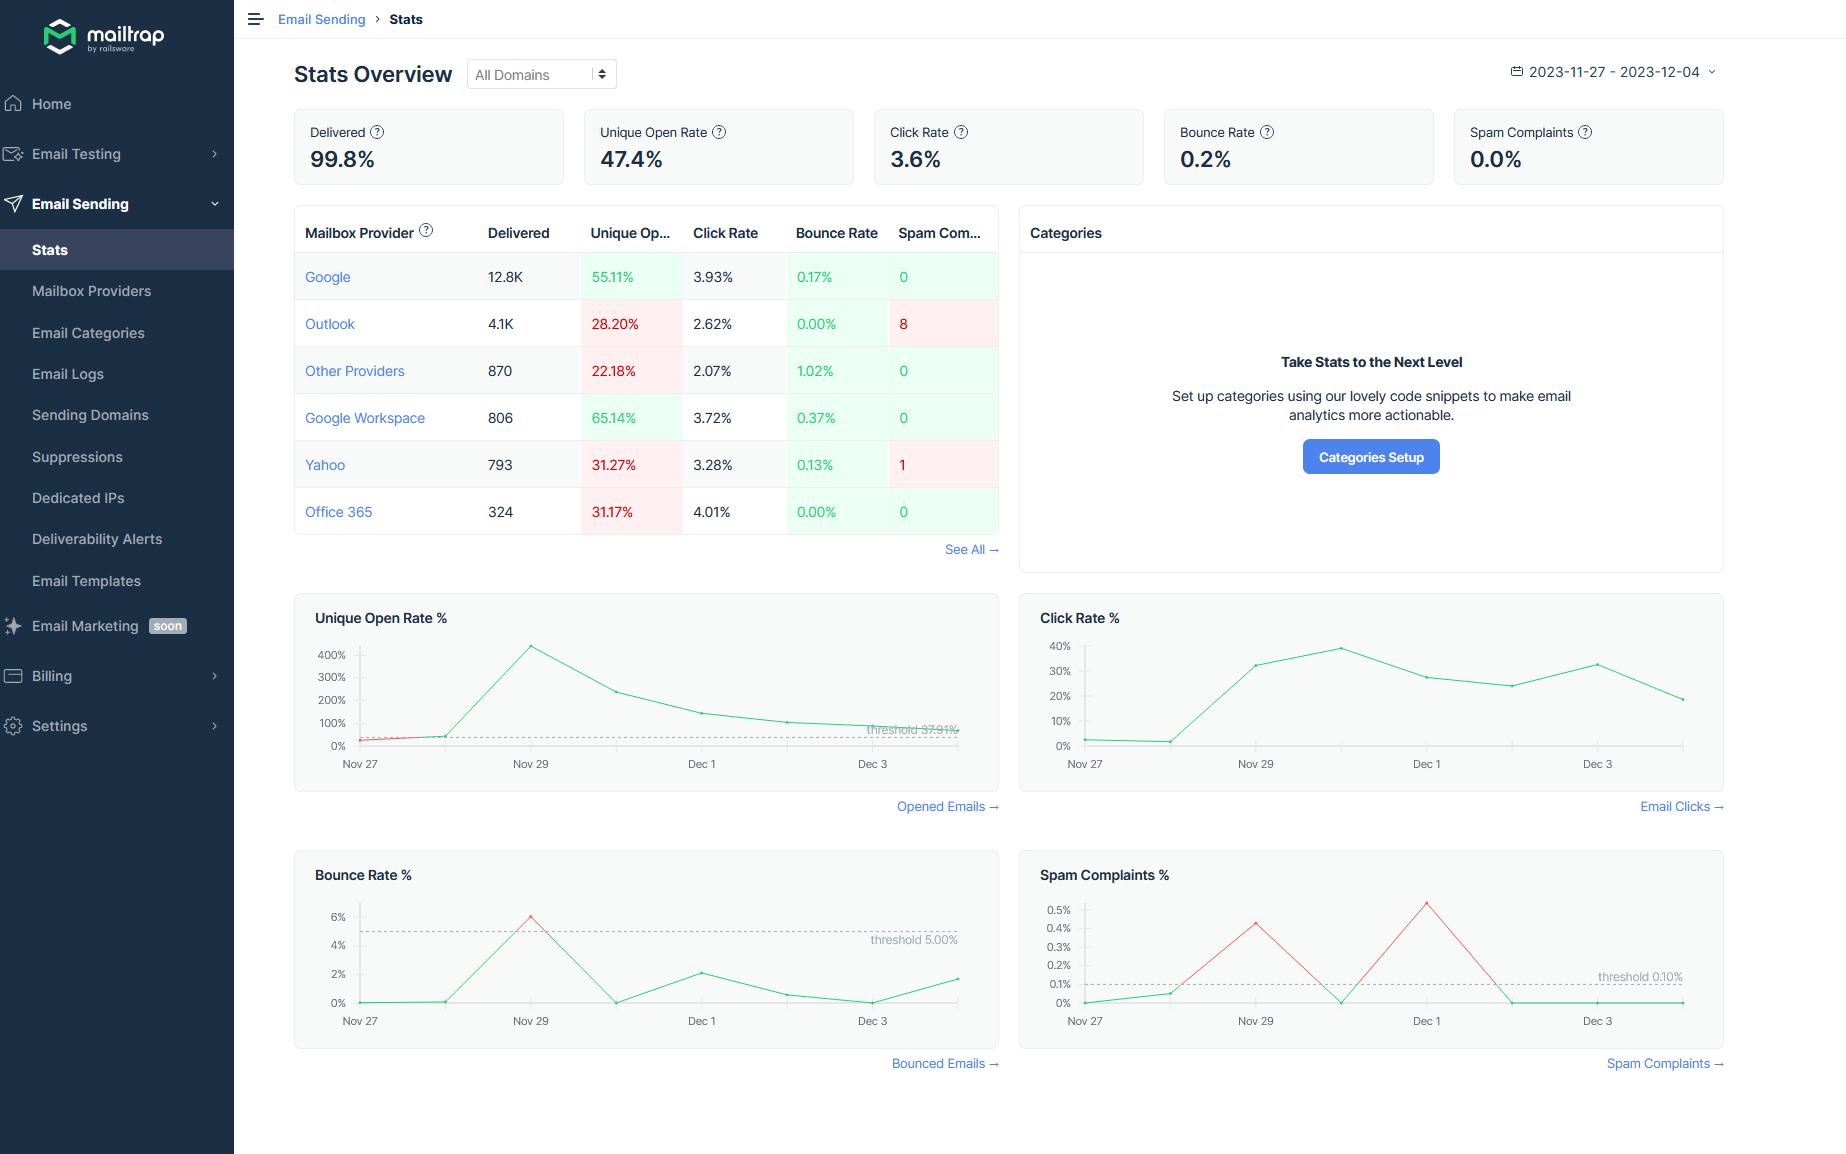Open Mailbox Providers in sidebar
Image resolution: width=1846 pixels, height=1154 pixels.
92,291
